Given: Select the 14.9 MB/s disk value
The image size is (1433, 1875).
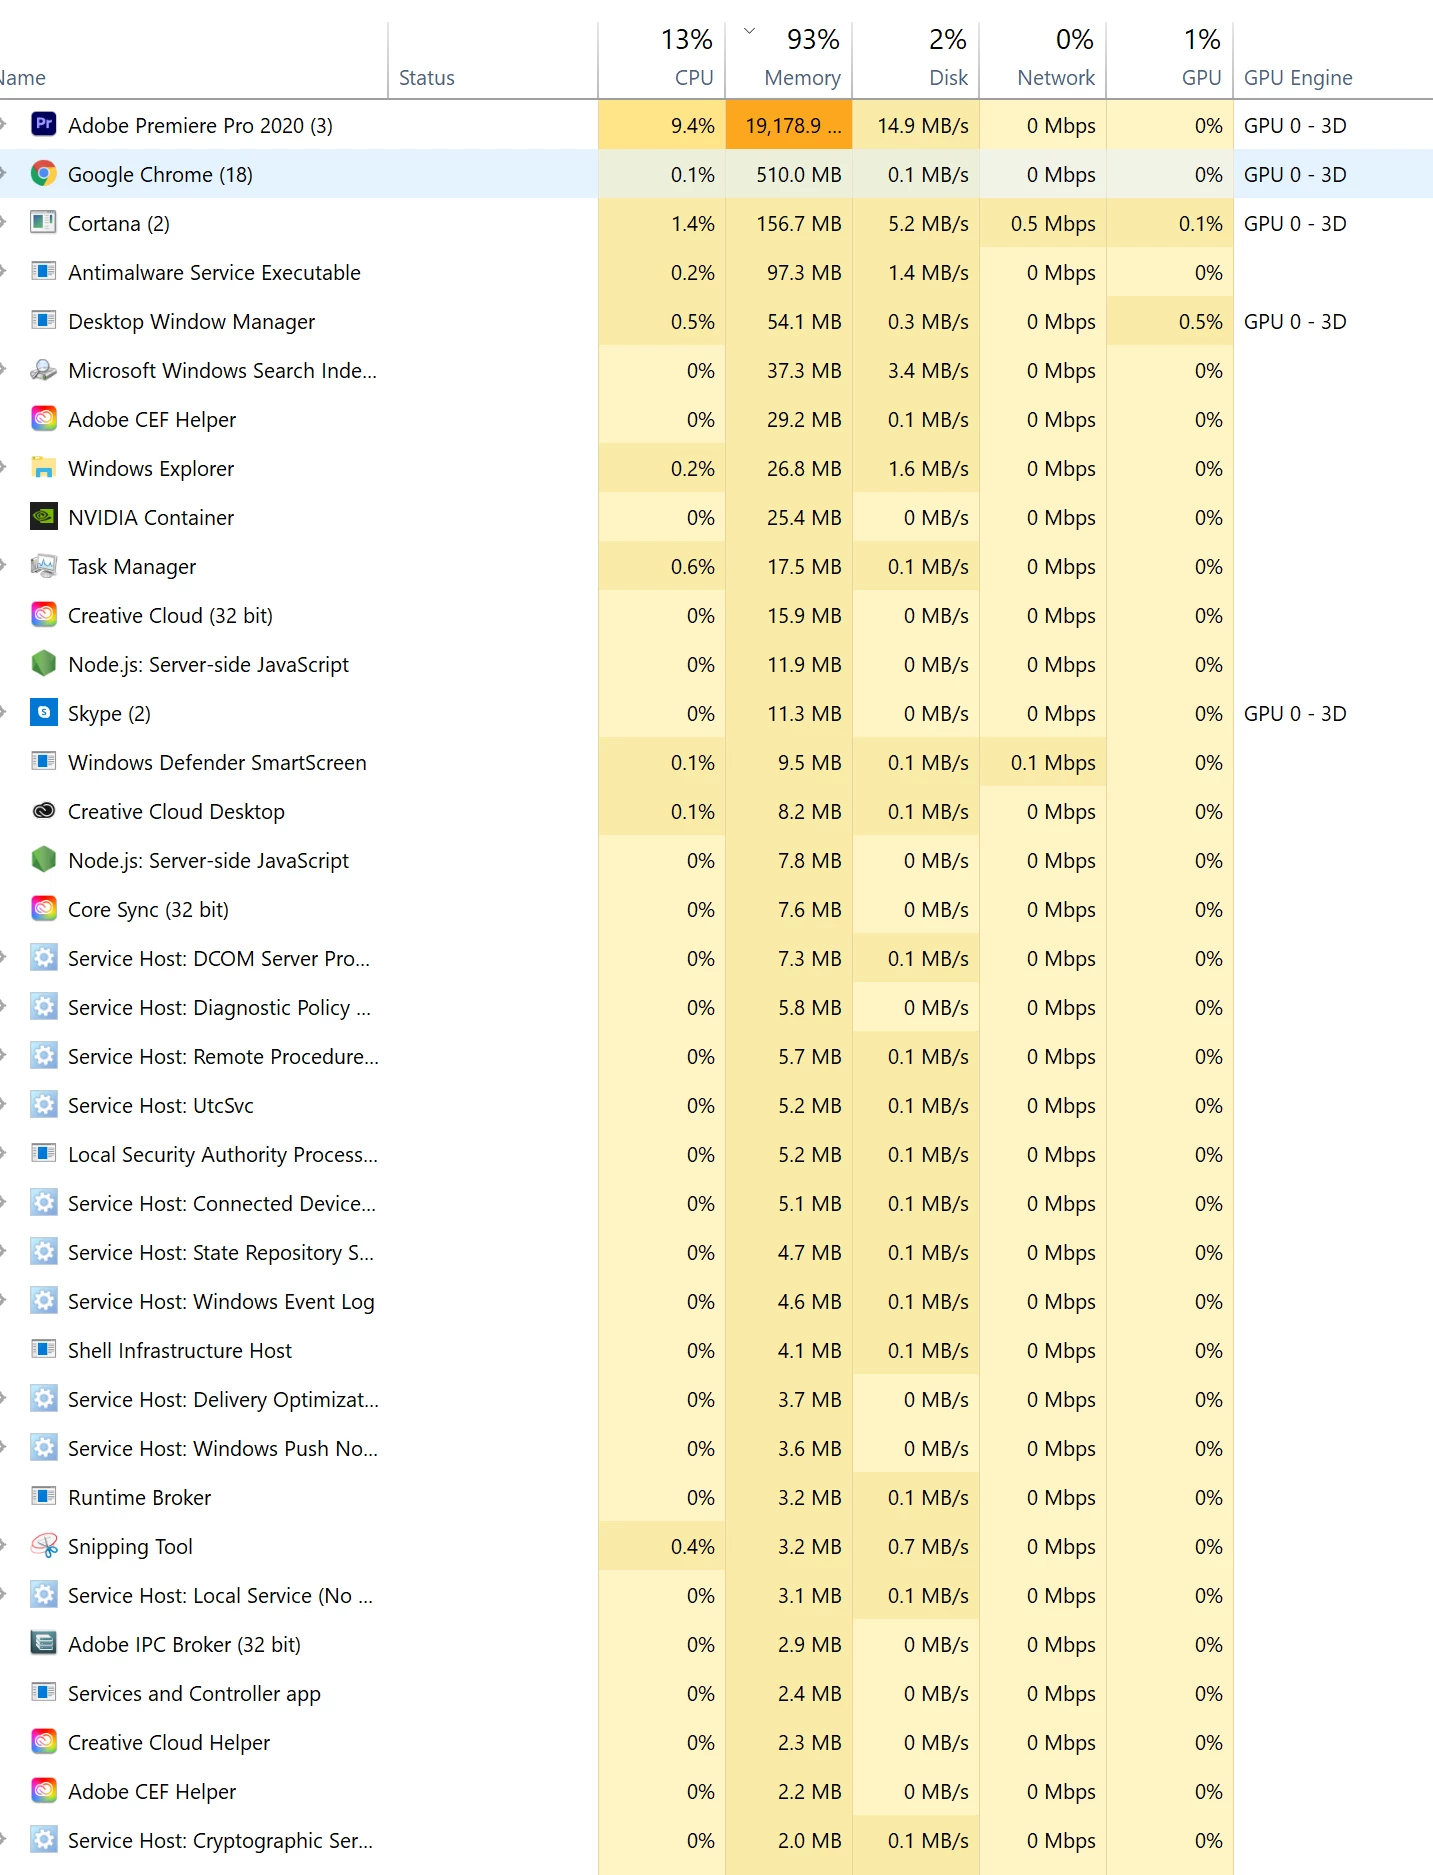Looking at the screenshot, I should 916,125.
